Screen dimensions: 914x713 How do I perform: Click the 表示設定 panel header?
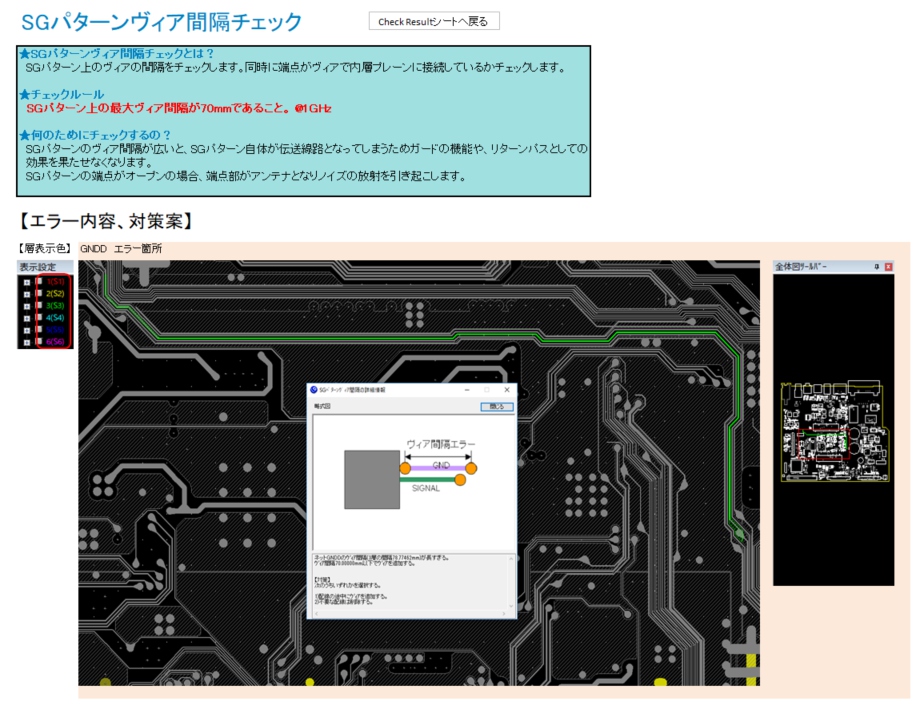(38, 267)
